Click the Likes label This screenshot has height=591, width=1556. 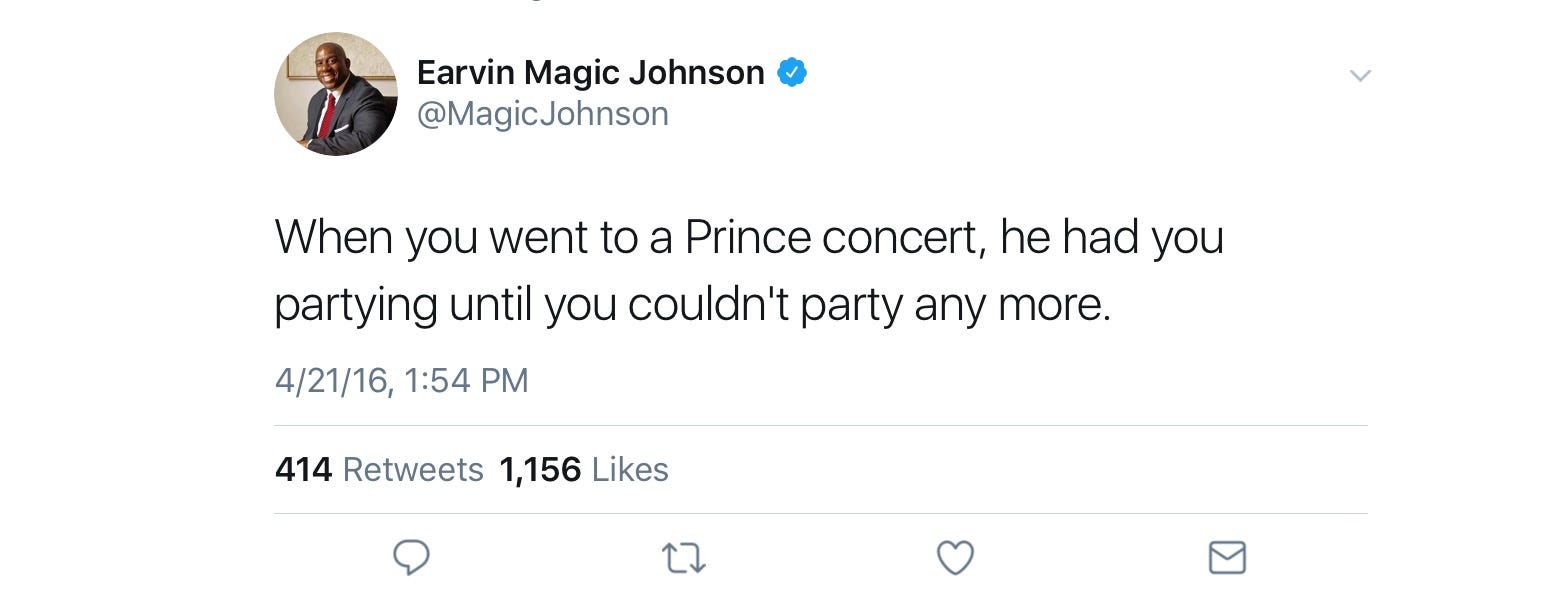[x=630, y=469]
